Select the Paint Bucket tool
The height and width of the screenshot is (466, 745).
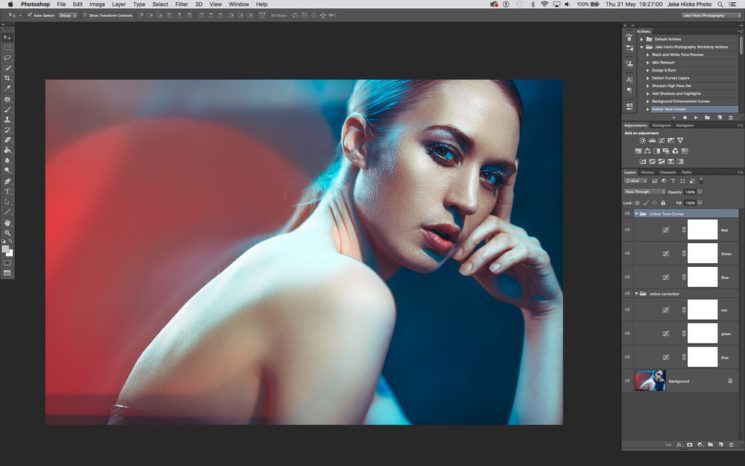[7, 151]
